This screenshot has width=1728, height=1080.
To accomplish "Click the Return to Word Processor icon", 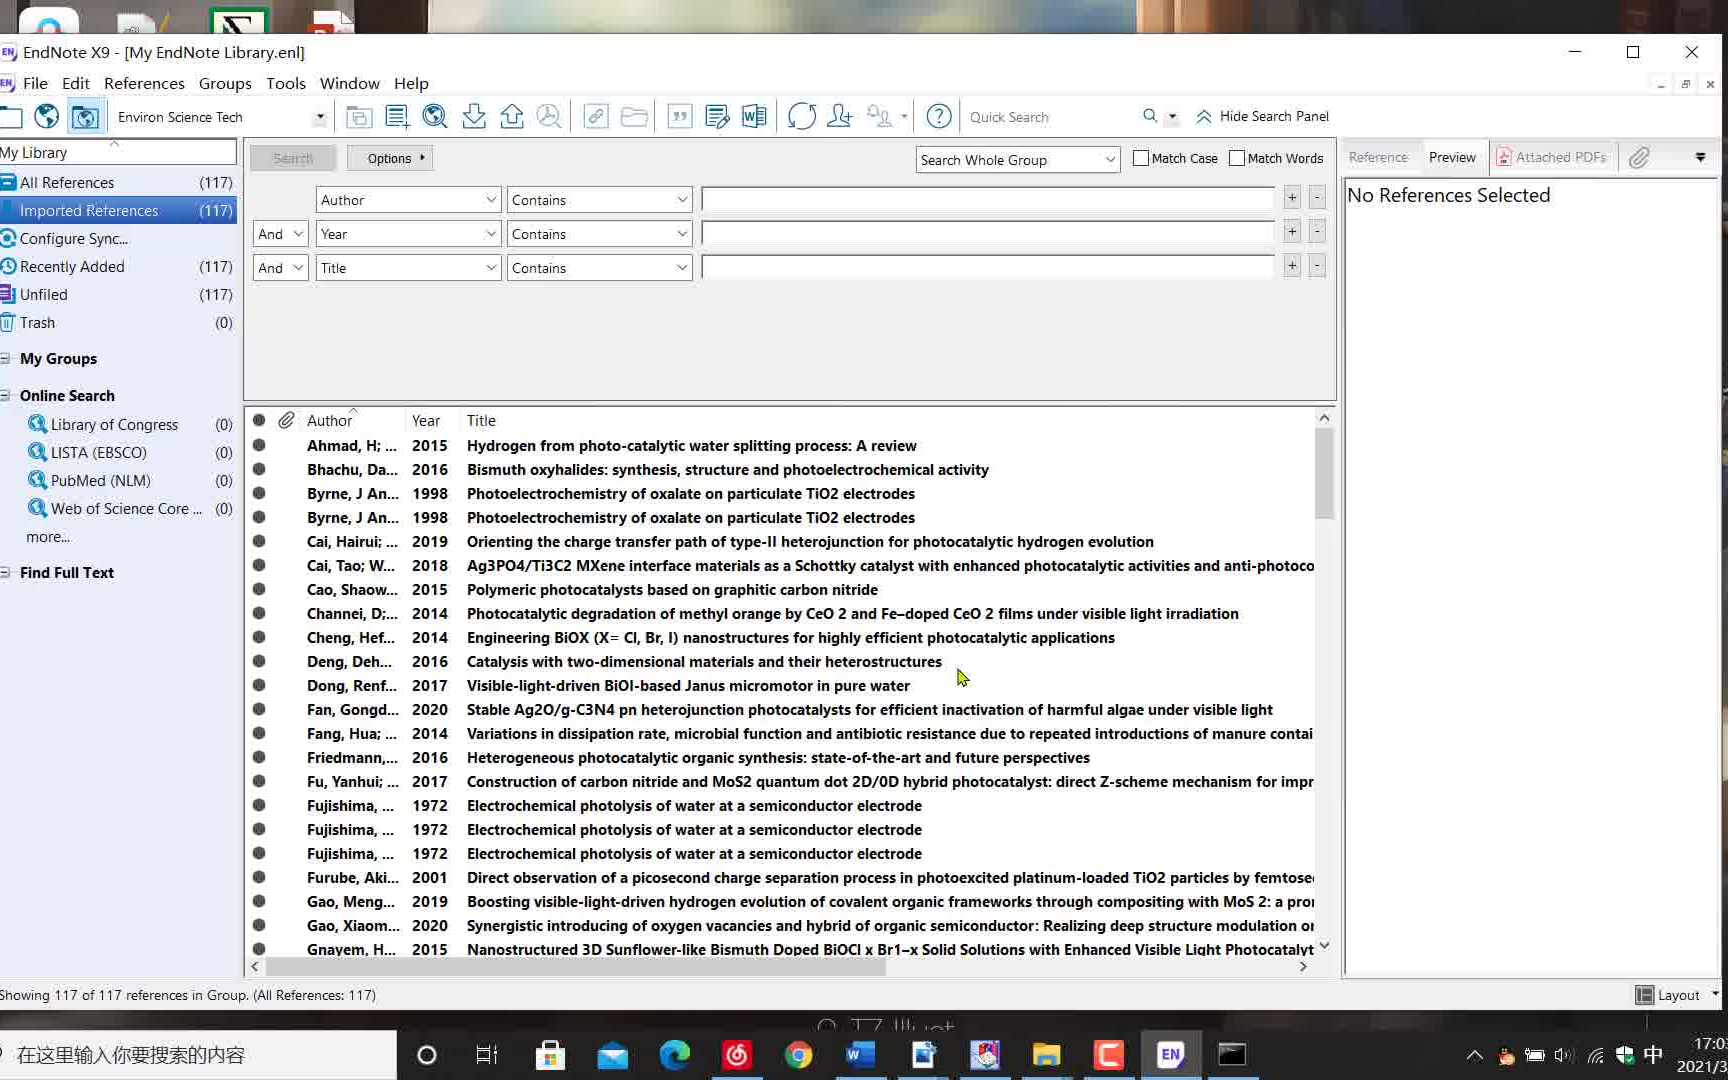I will pyautogui.click(x=754, y=117).
